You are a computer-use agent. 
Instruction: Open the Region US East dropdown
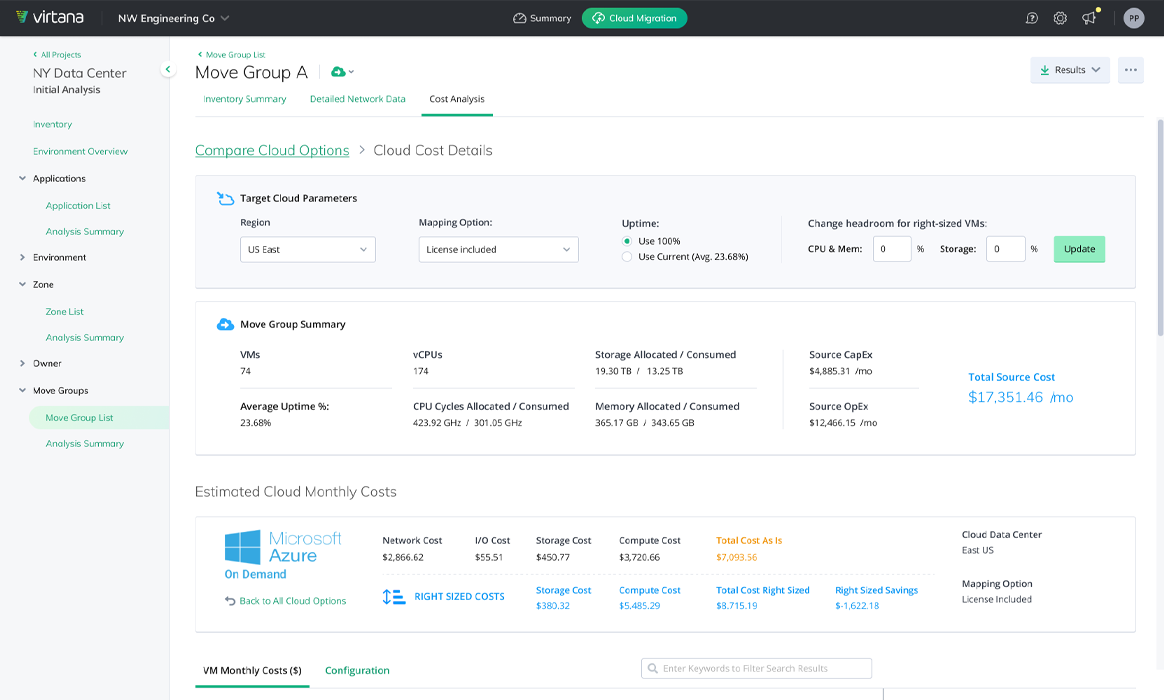[307, 249]
